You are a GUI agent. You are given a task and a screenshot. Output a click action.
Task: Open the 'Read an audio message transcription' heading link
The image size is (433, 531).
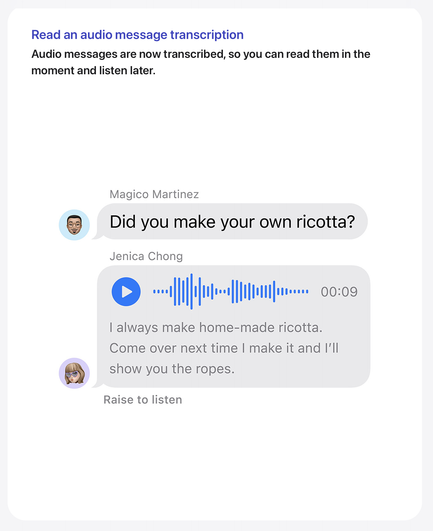[x=137, y=35]
